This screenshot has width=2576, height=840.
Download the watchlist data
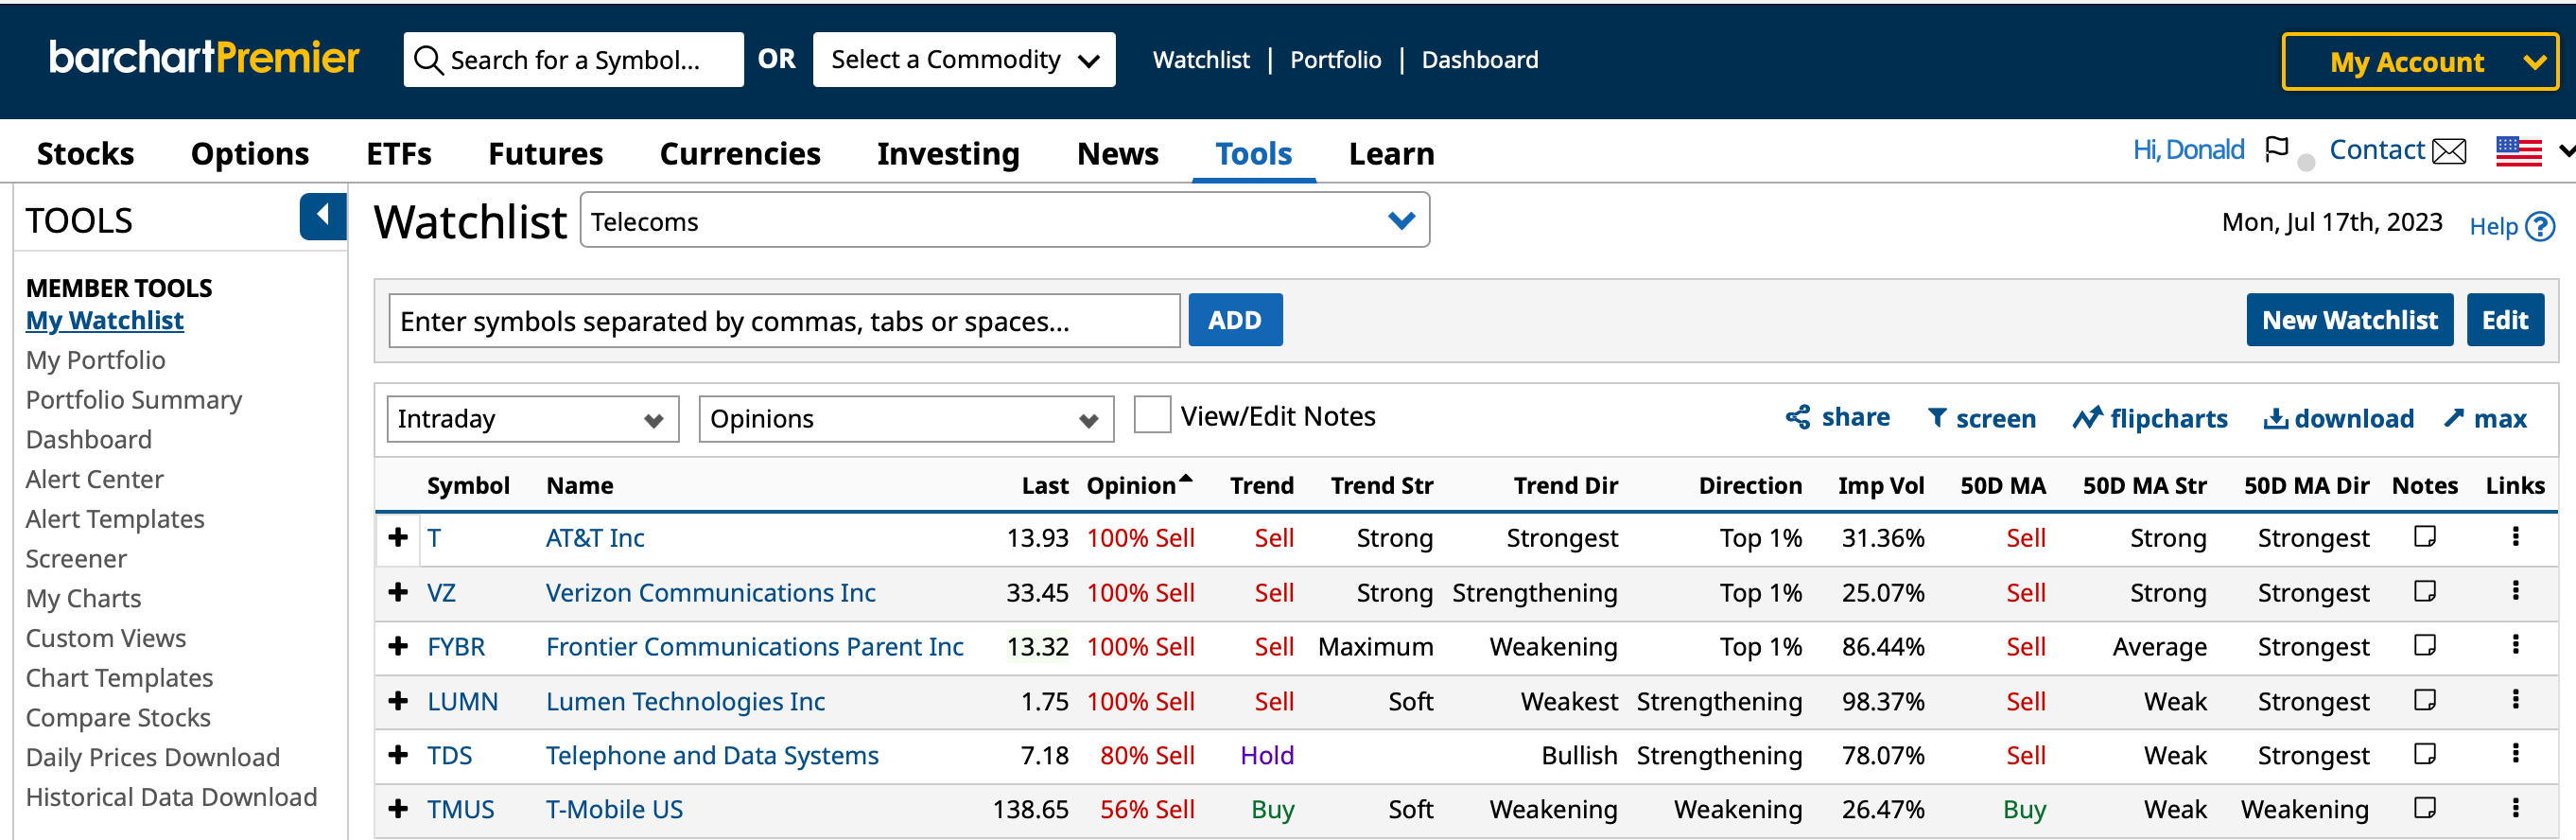coord(2338,418)
